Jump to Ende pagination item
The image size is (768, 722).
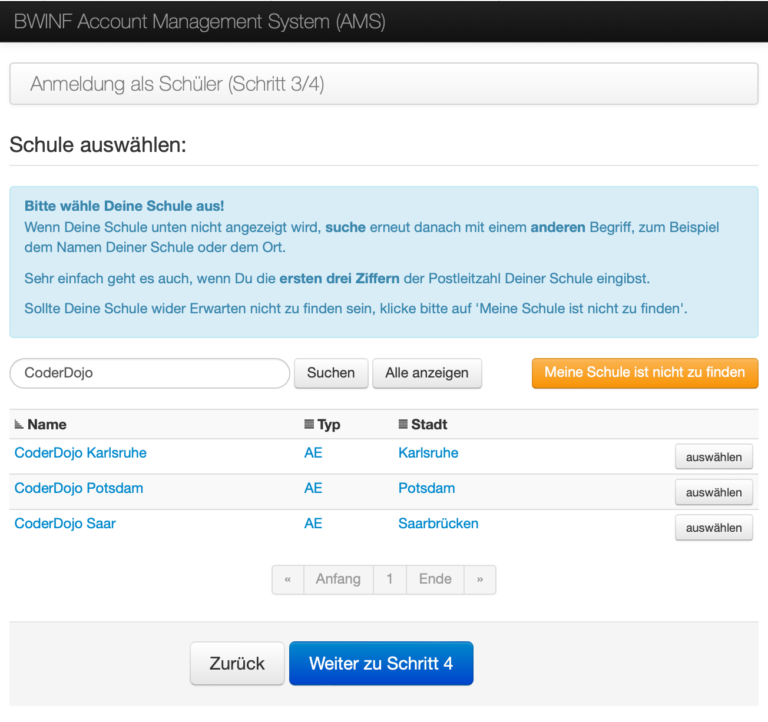point(435,580)
